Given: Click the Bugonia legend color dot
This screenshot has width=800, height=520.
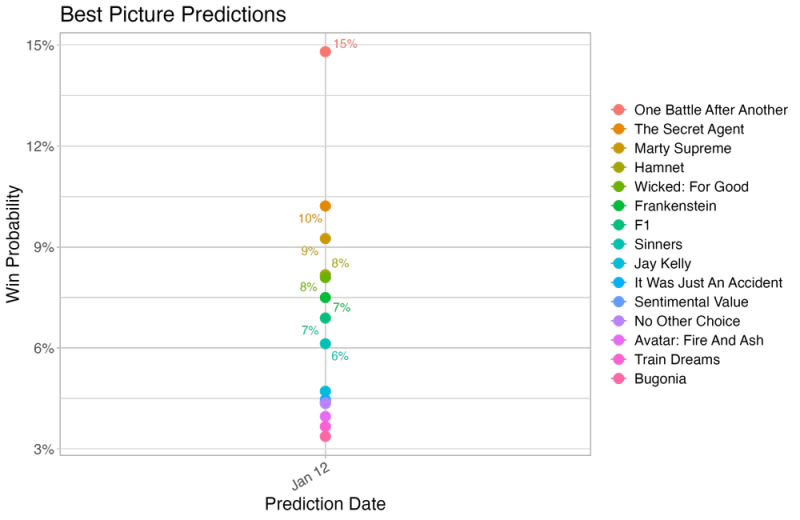Looking at the screenshot, I should click(x=618, y=379).
